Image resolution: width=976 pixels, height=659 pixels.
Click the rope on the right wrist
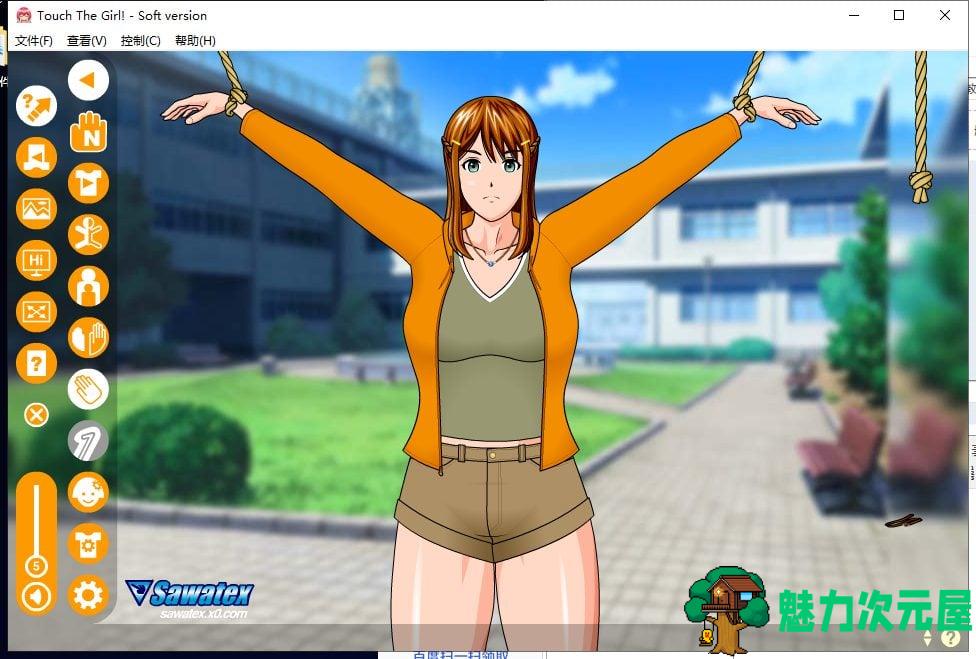pos(744,106)
